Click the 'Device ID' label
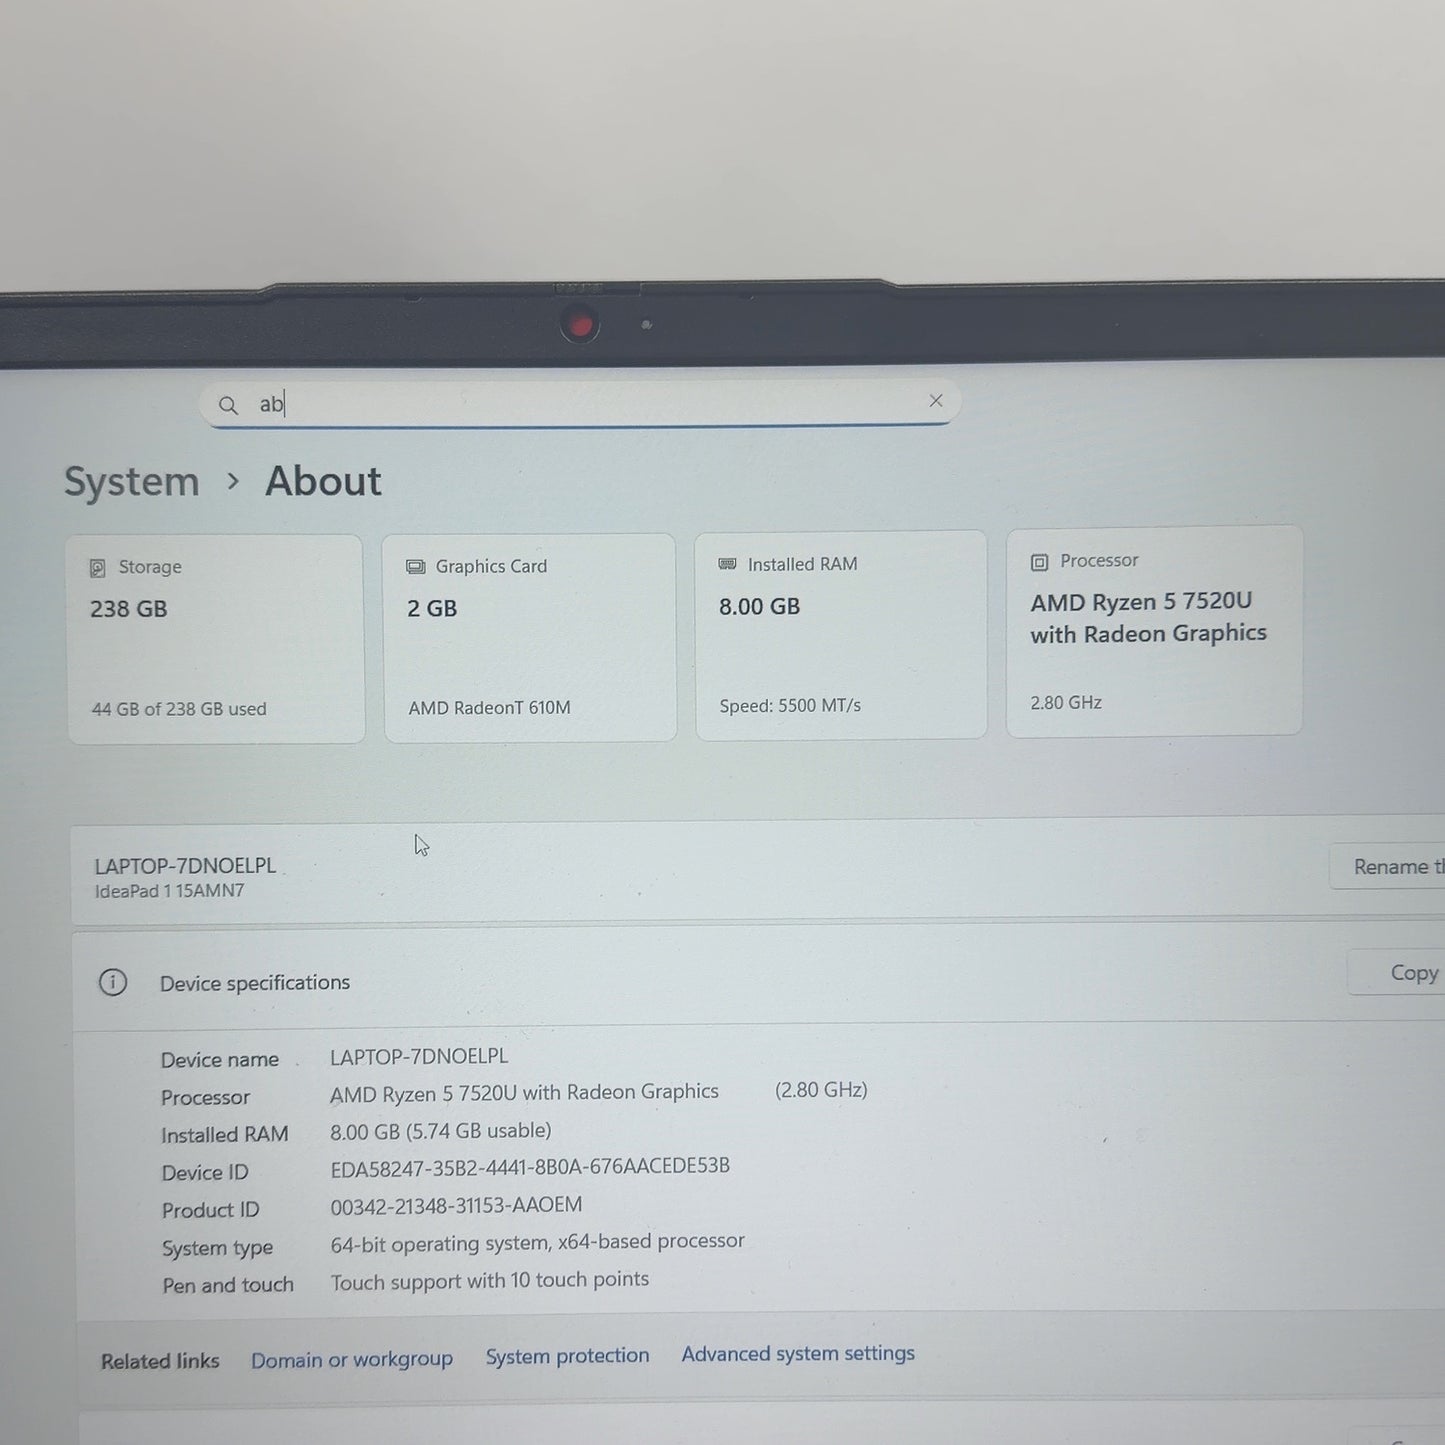Viewport: 1445px width, 1445px height. [x=205, y=1173]
